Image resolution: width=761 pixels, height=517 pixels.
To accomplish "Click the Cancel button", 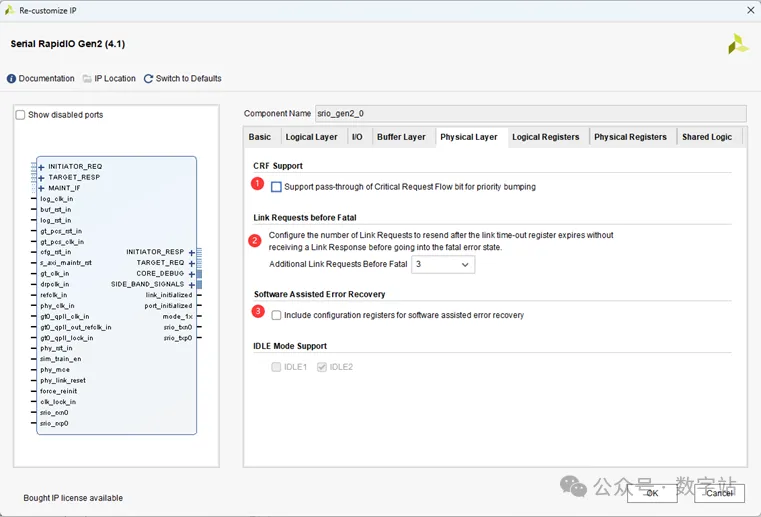I will (x=719, y=493).
